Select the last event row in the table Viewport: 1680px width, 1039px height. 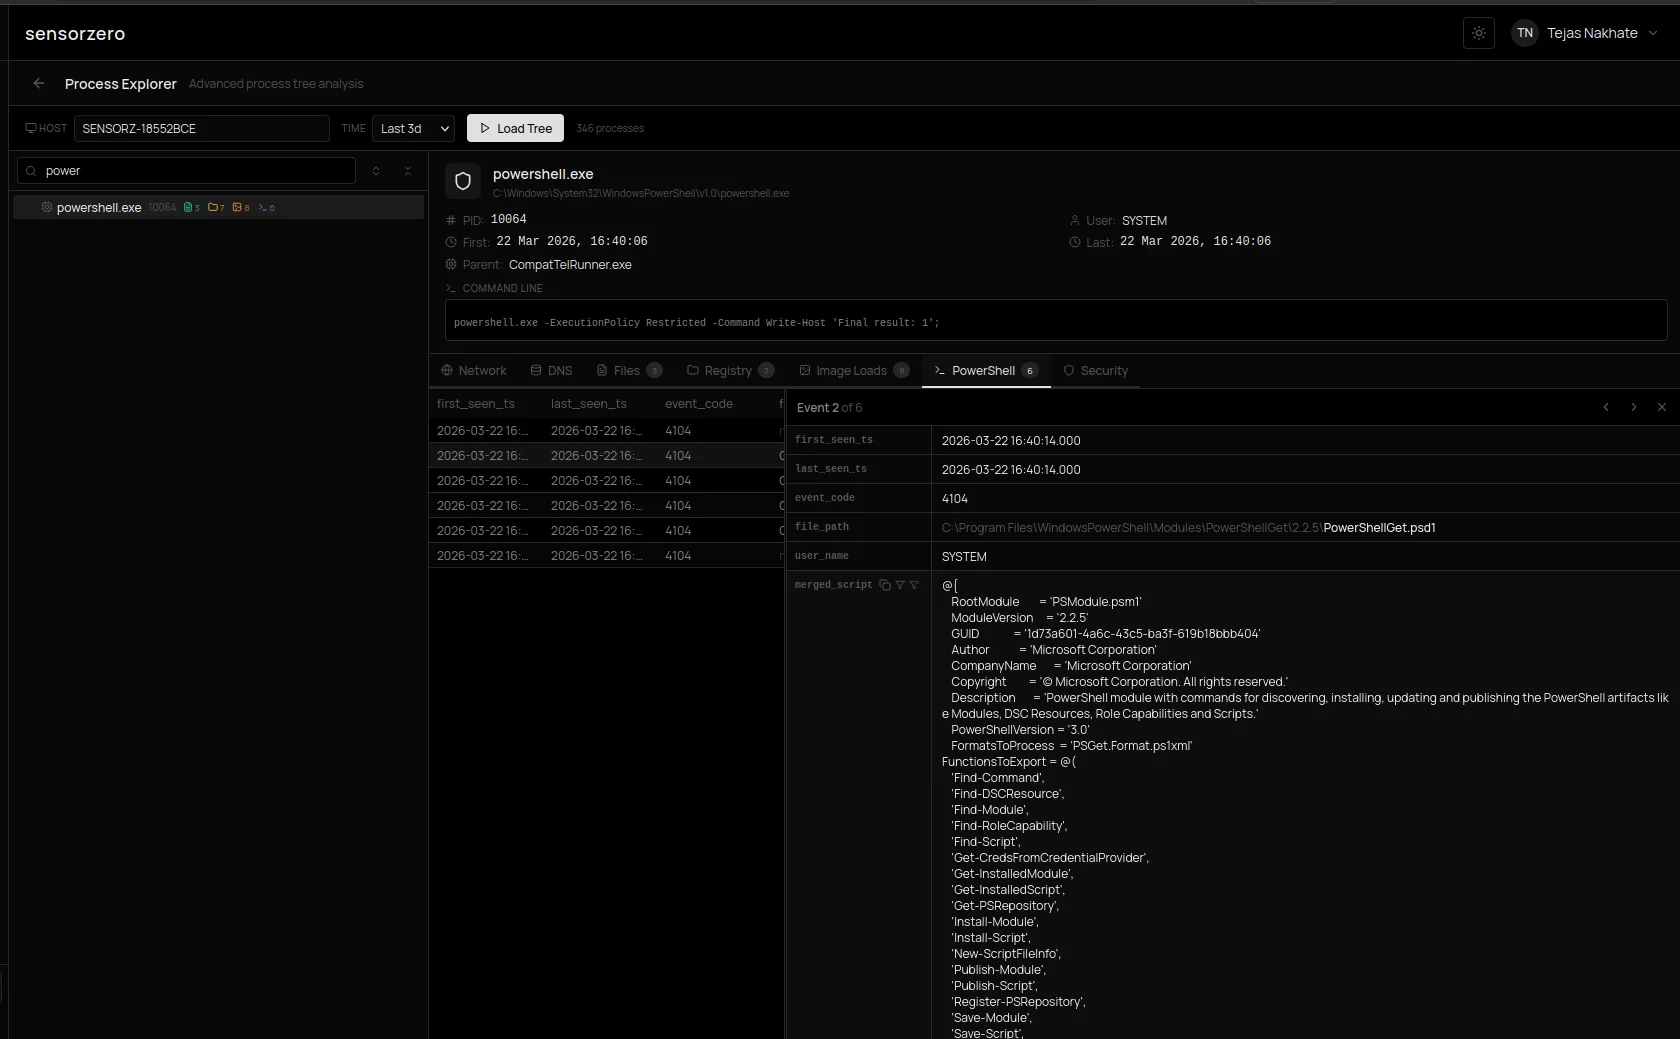tap(607, 555)
